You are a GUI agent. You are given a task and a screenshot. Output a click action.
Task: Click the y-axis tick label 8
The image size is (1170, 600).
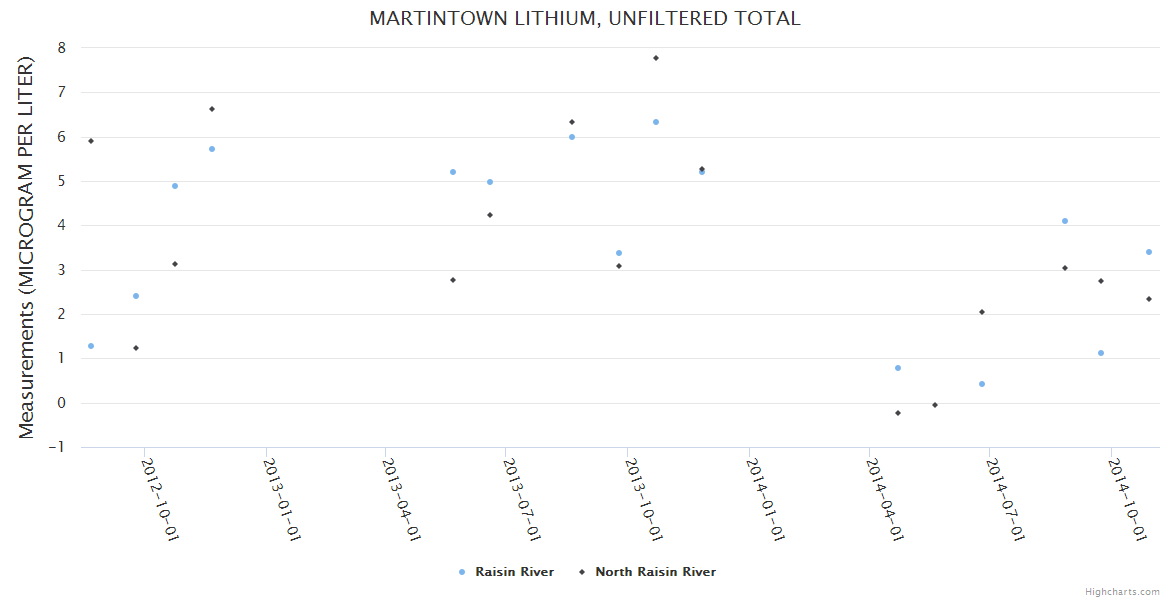[x=61, y=48]
